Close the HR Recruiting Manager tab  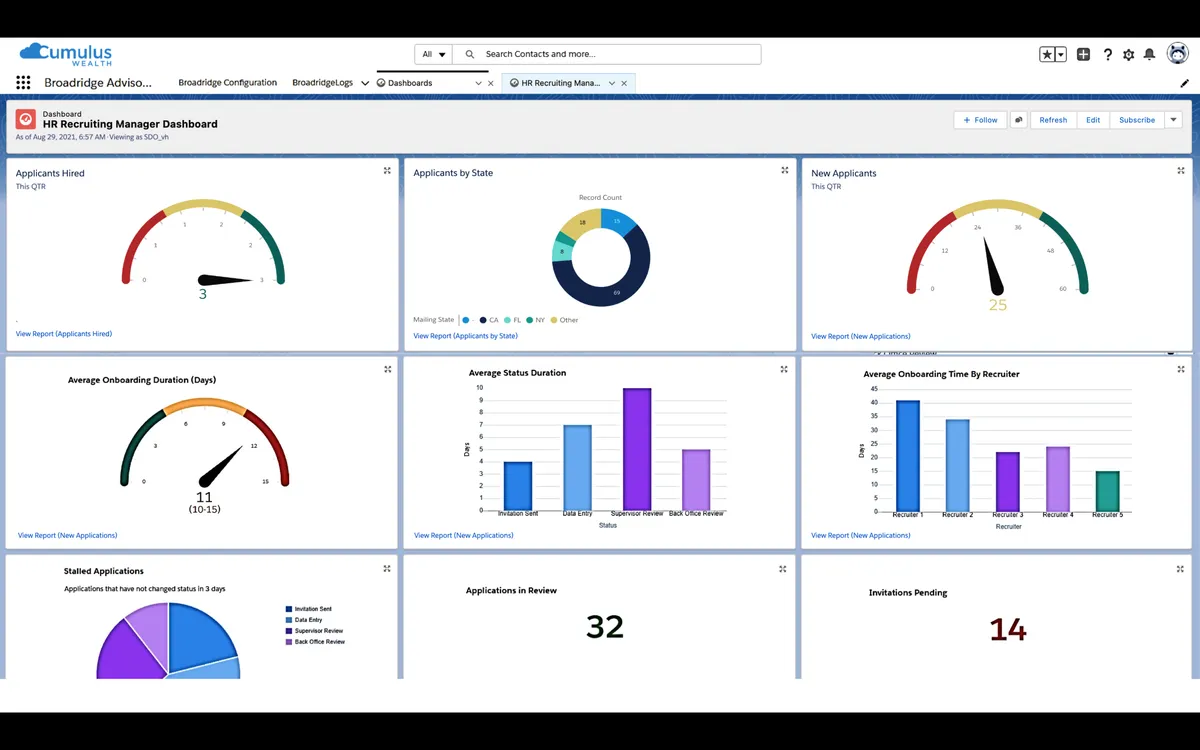[x=624, y=83]
